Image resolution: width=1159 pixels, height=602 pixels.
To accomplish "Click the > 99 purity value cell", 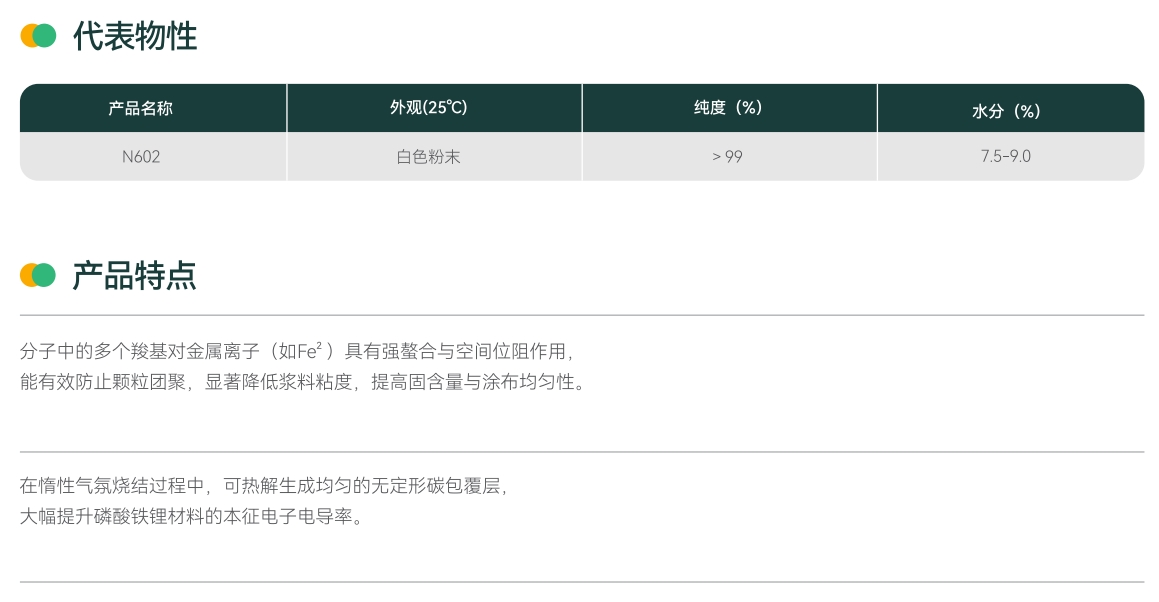I will pos(727,157).
